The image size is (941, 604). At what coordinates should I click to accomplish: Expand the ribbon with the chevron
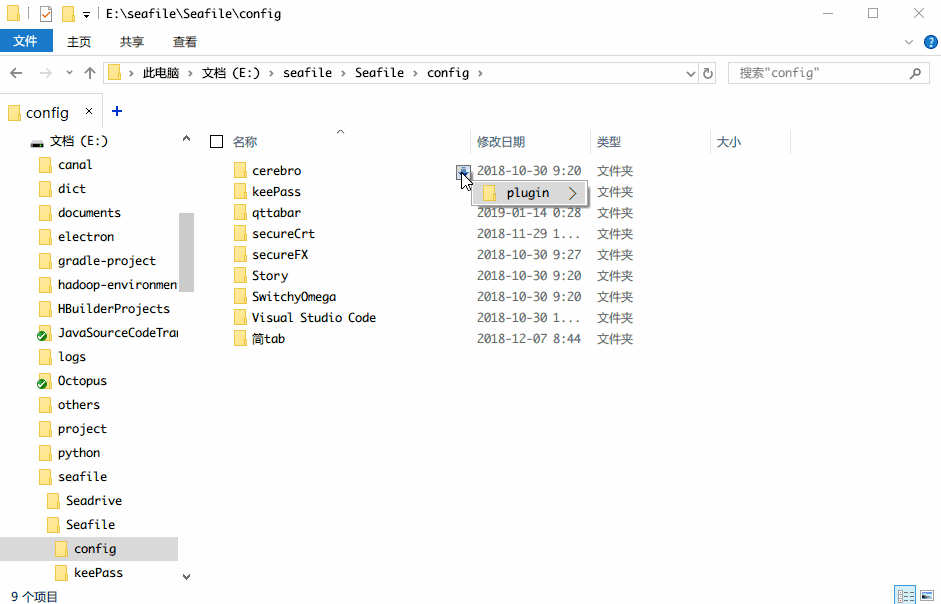(909, 42)
